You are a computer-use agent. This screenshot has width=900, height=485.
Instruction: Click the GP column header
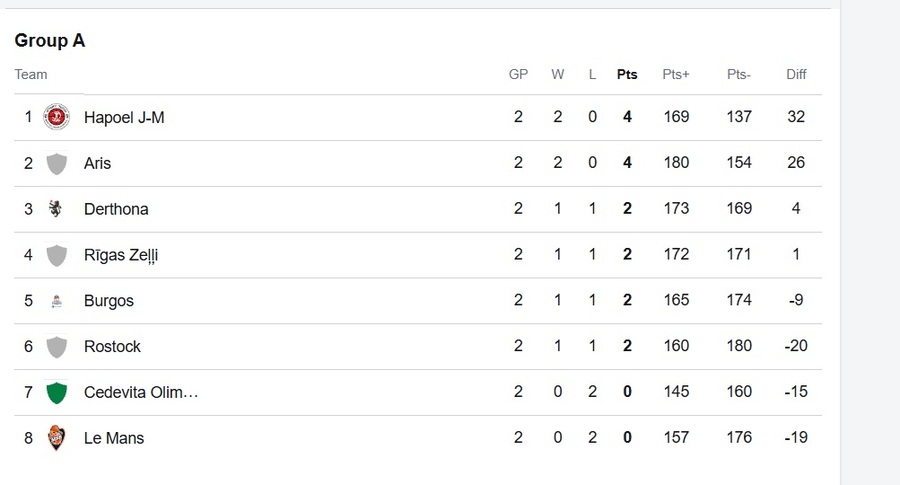[518, 75]
